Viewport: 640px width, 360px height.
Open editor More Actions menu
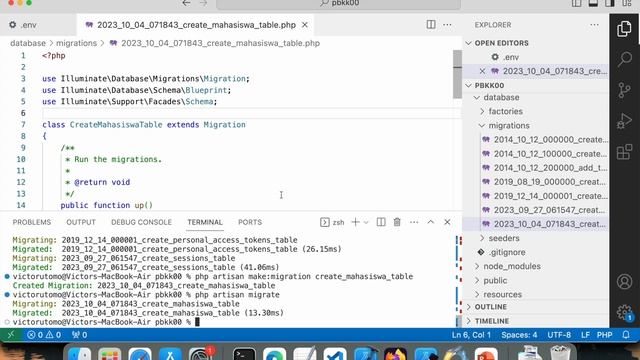(447, 24)
